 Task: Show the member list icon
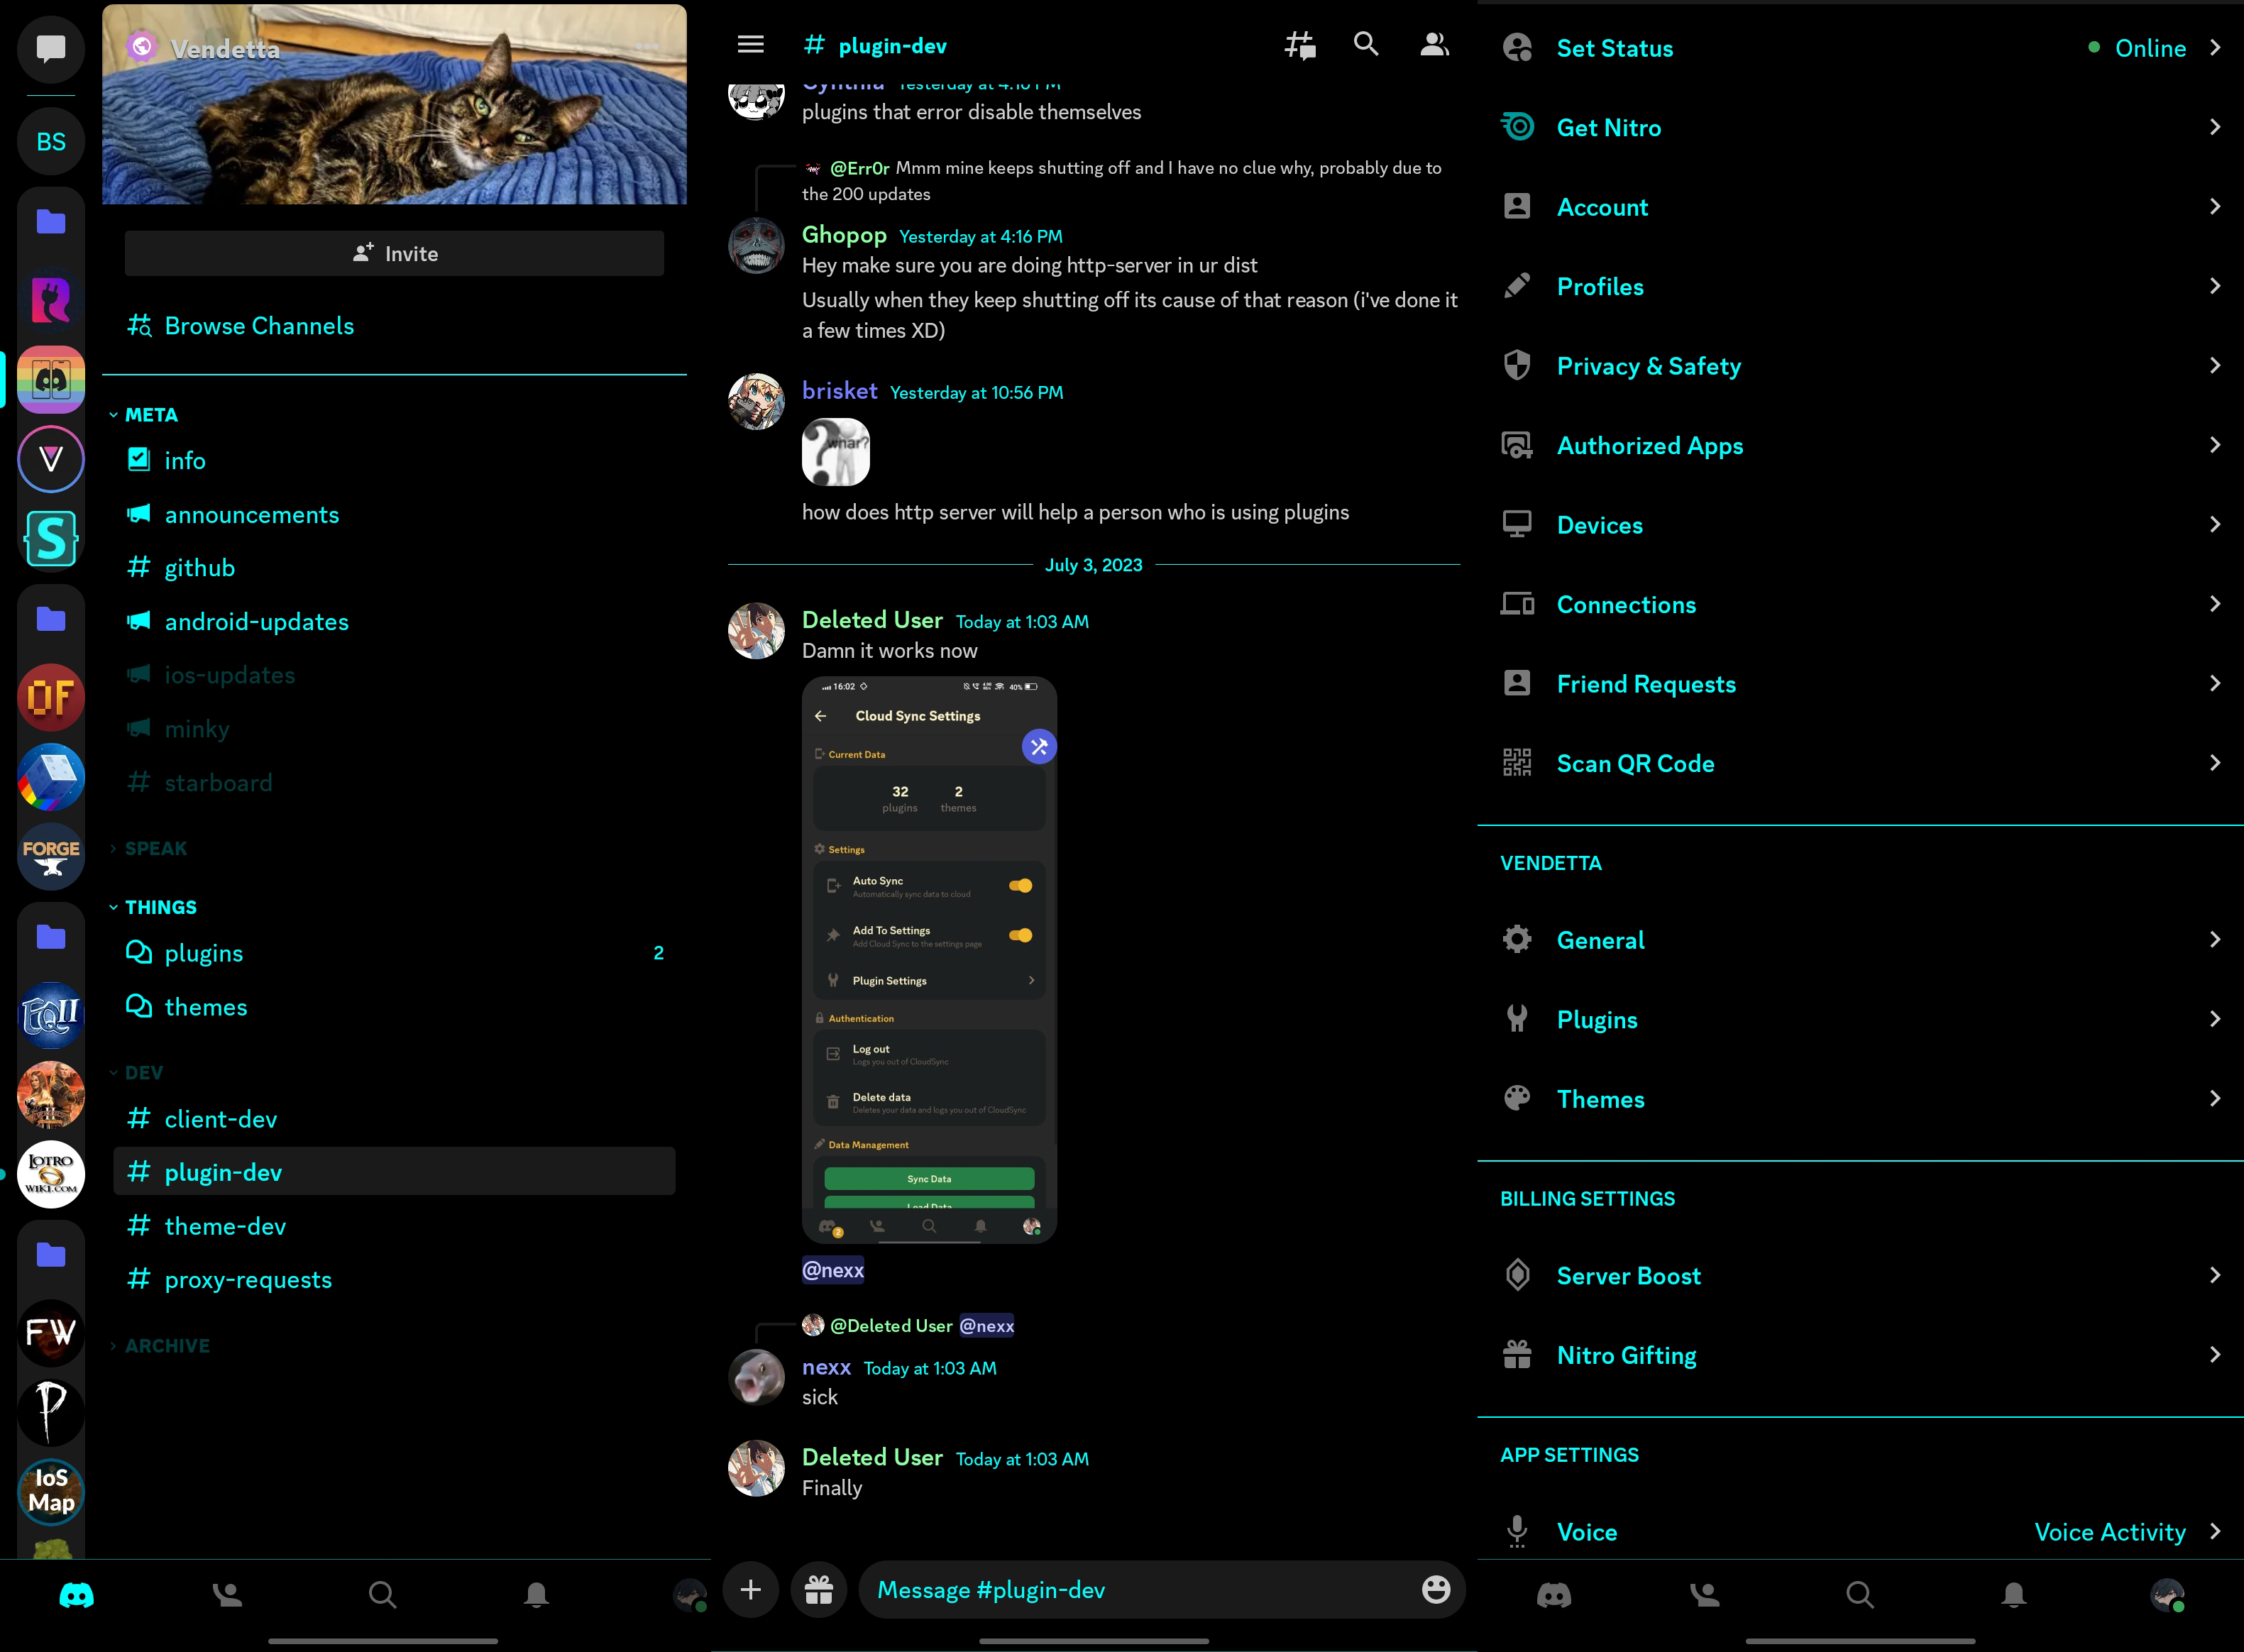(x=1434, y=44)
